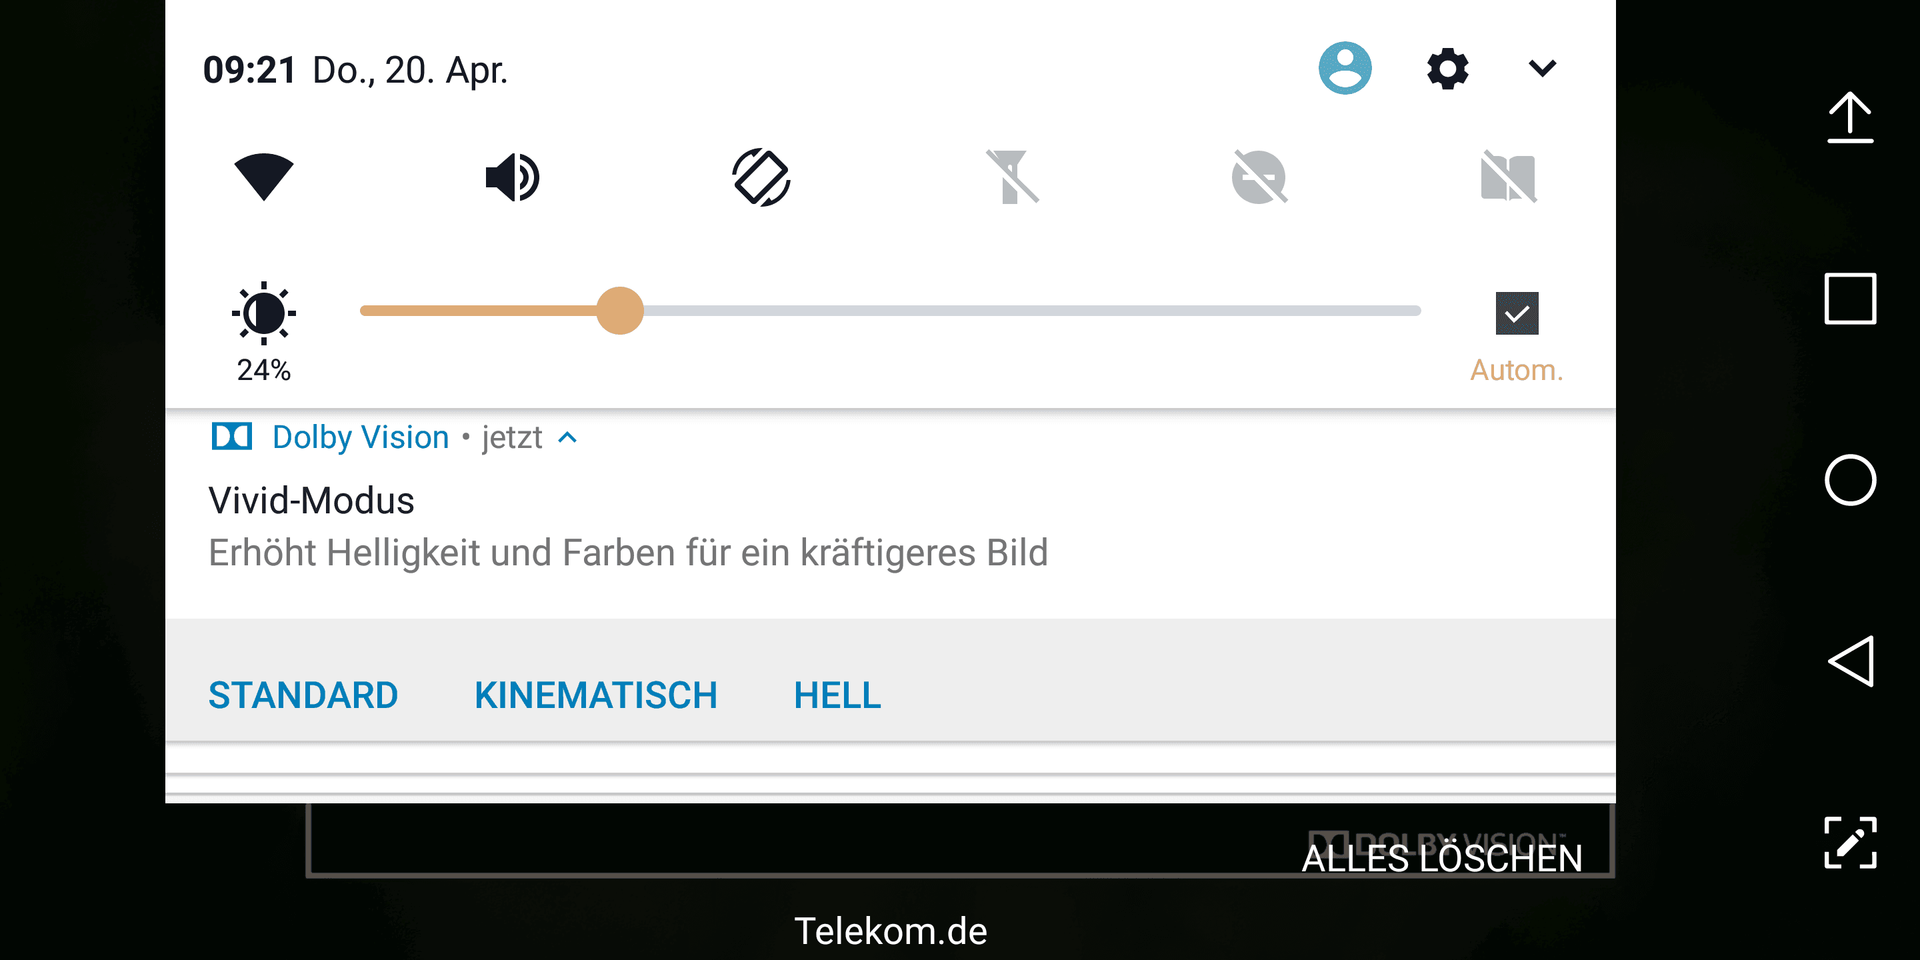This screenshot has width=1920, height=960.
Task: Tap the Vivid-Modus notification text
Action: click(311, 500)
